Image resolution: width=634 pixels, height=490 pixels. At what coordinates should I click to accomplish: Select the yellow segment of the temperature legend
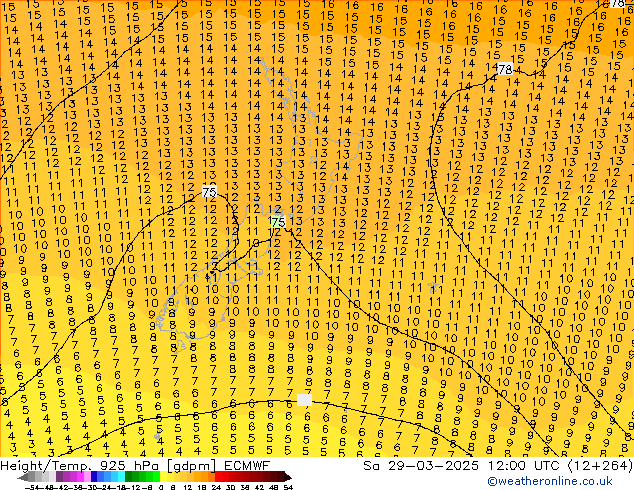(x=163, y=476)
